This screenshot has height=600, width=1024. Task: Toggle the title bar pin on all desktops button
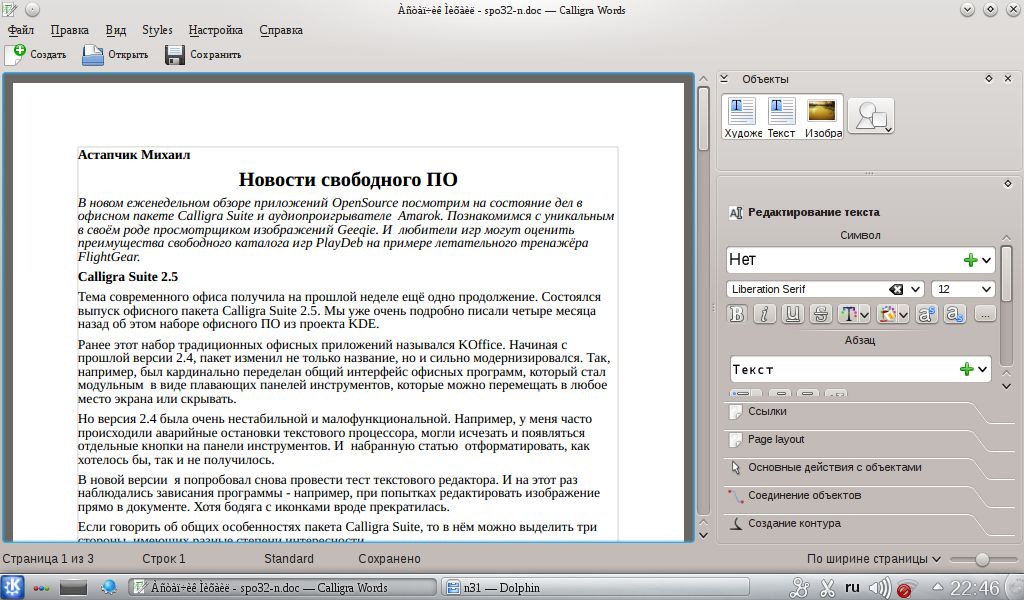[x=32, y=10]
